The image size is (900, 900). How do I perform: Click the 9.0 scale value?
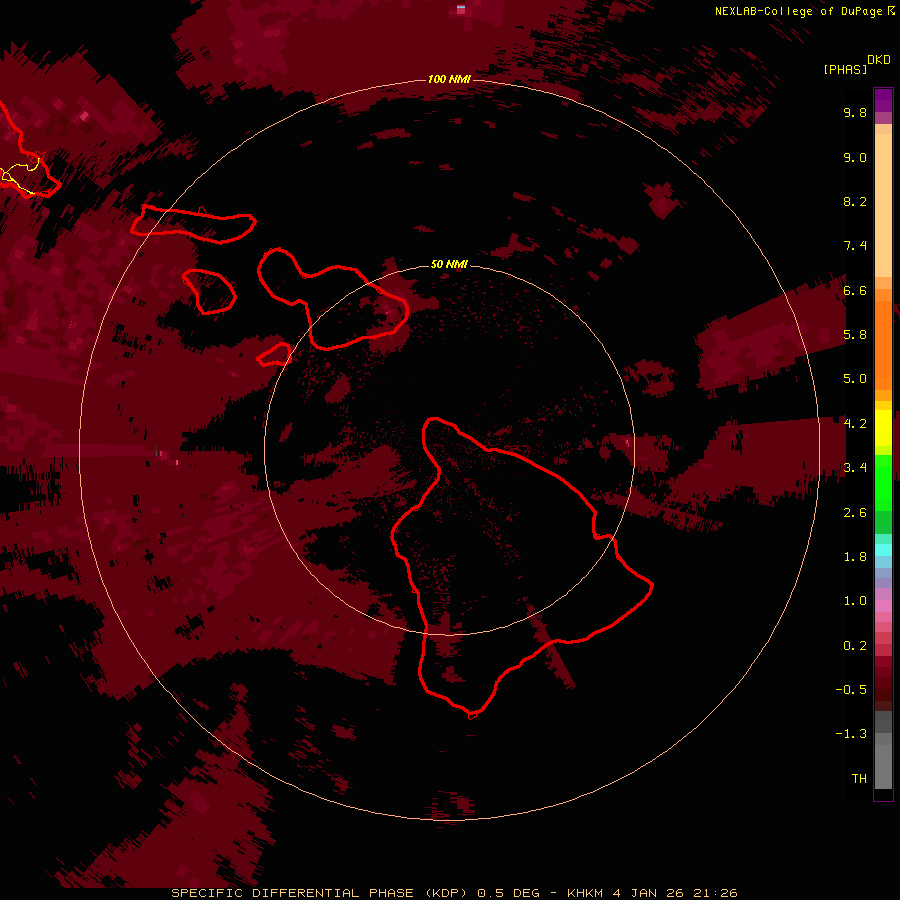click(855, 157)
